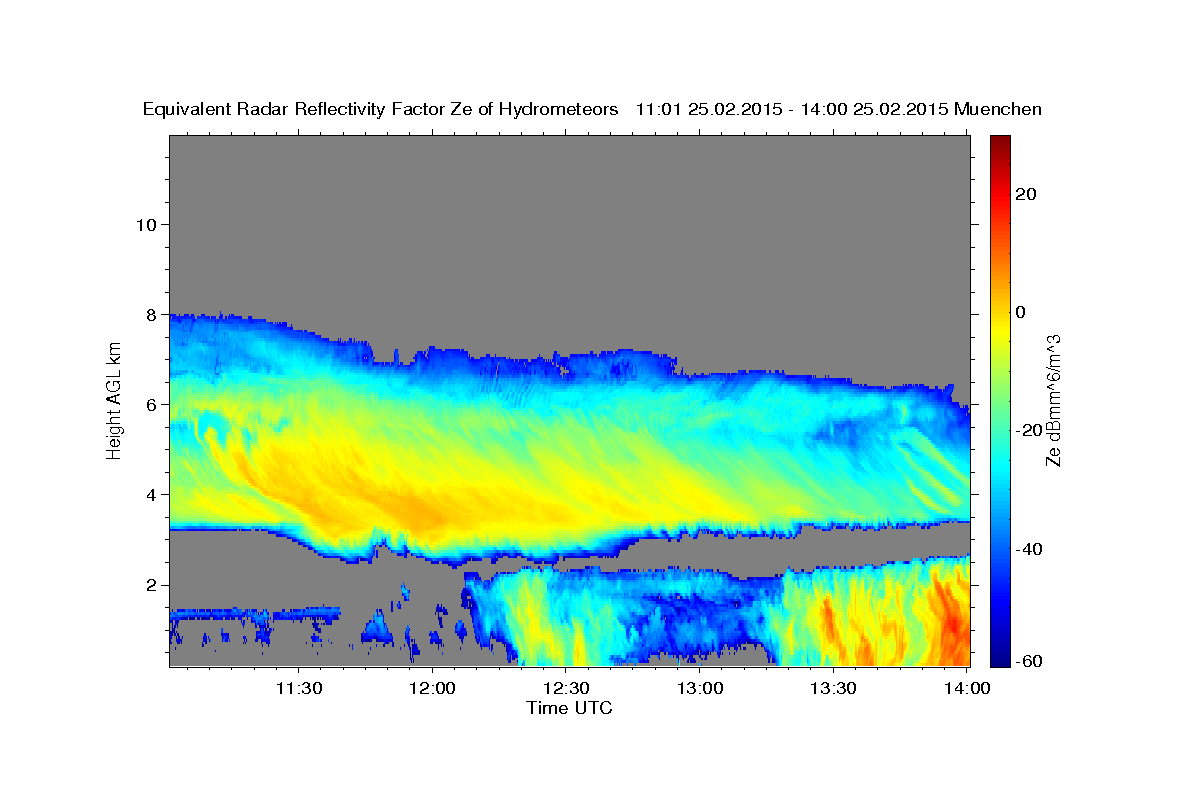This screenshot has width=1200, height=800.
Task: Click the station name 'Muenchen' in the title
Action: pos(998,109)
